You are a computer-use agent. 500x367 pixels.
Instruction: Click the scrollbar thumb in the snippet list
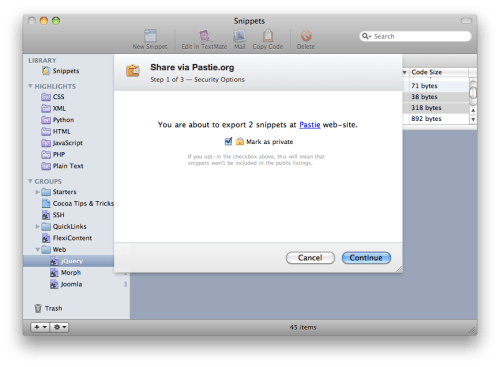tap(473, 92)
